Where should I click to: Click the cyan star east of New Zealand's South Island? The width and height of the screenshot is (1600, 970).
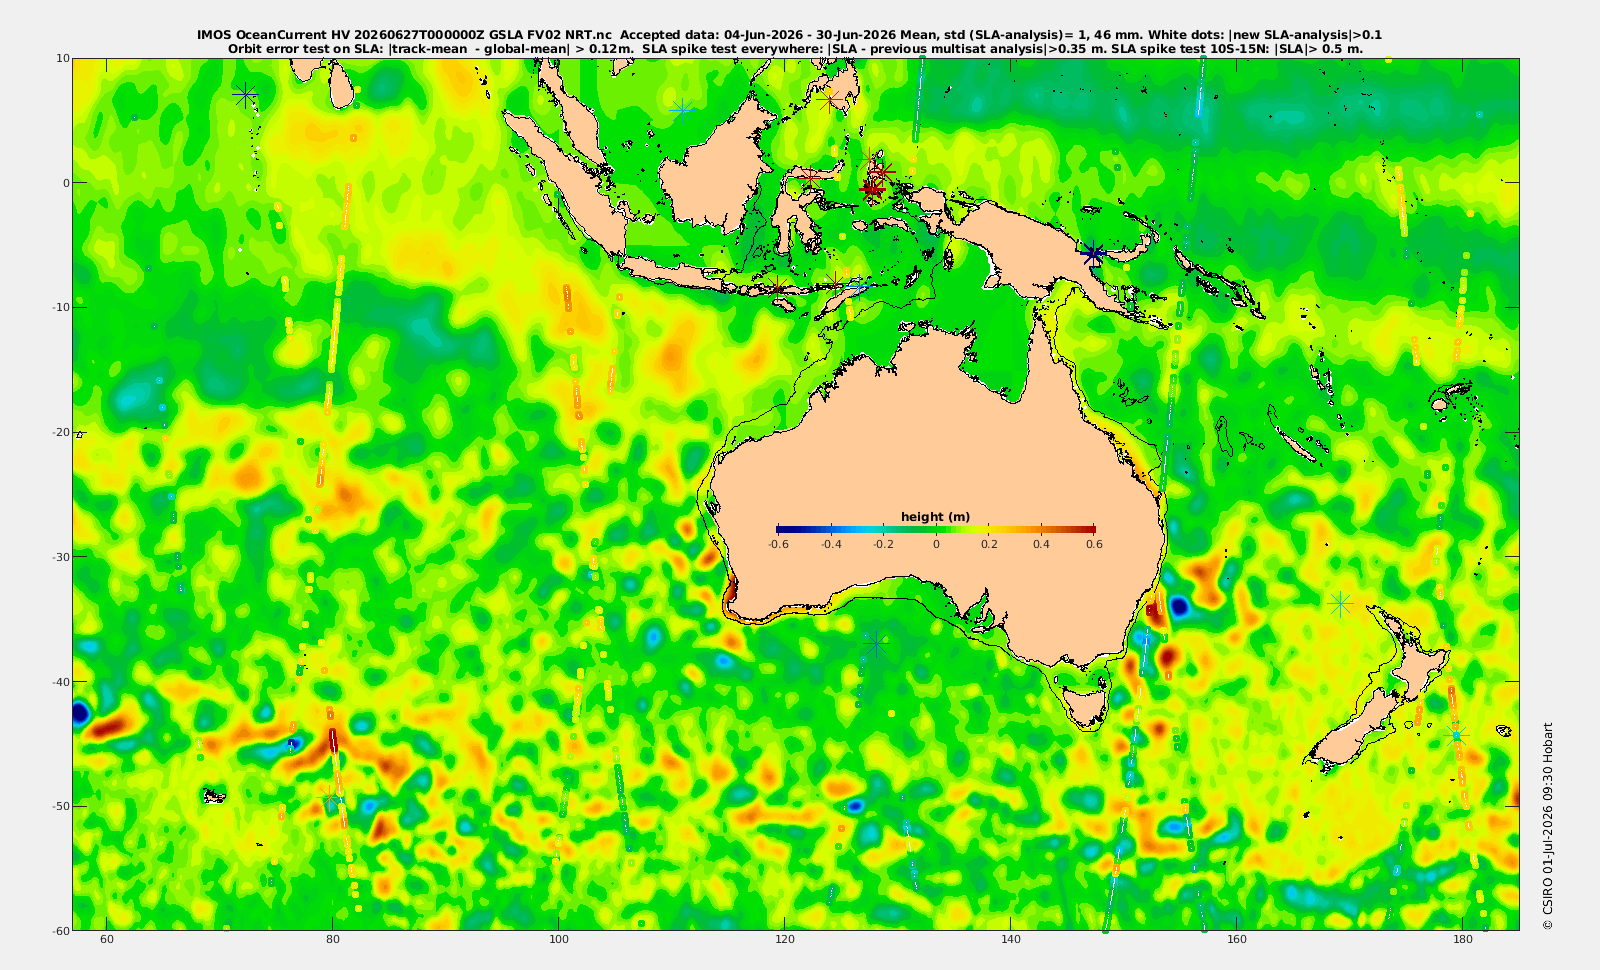click(x=1456, y=736)
